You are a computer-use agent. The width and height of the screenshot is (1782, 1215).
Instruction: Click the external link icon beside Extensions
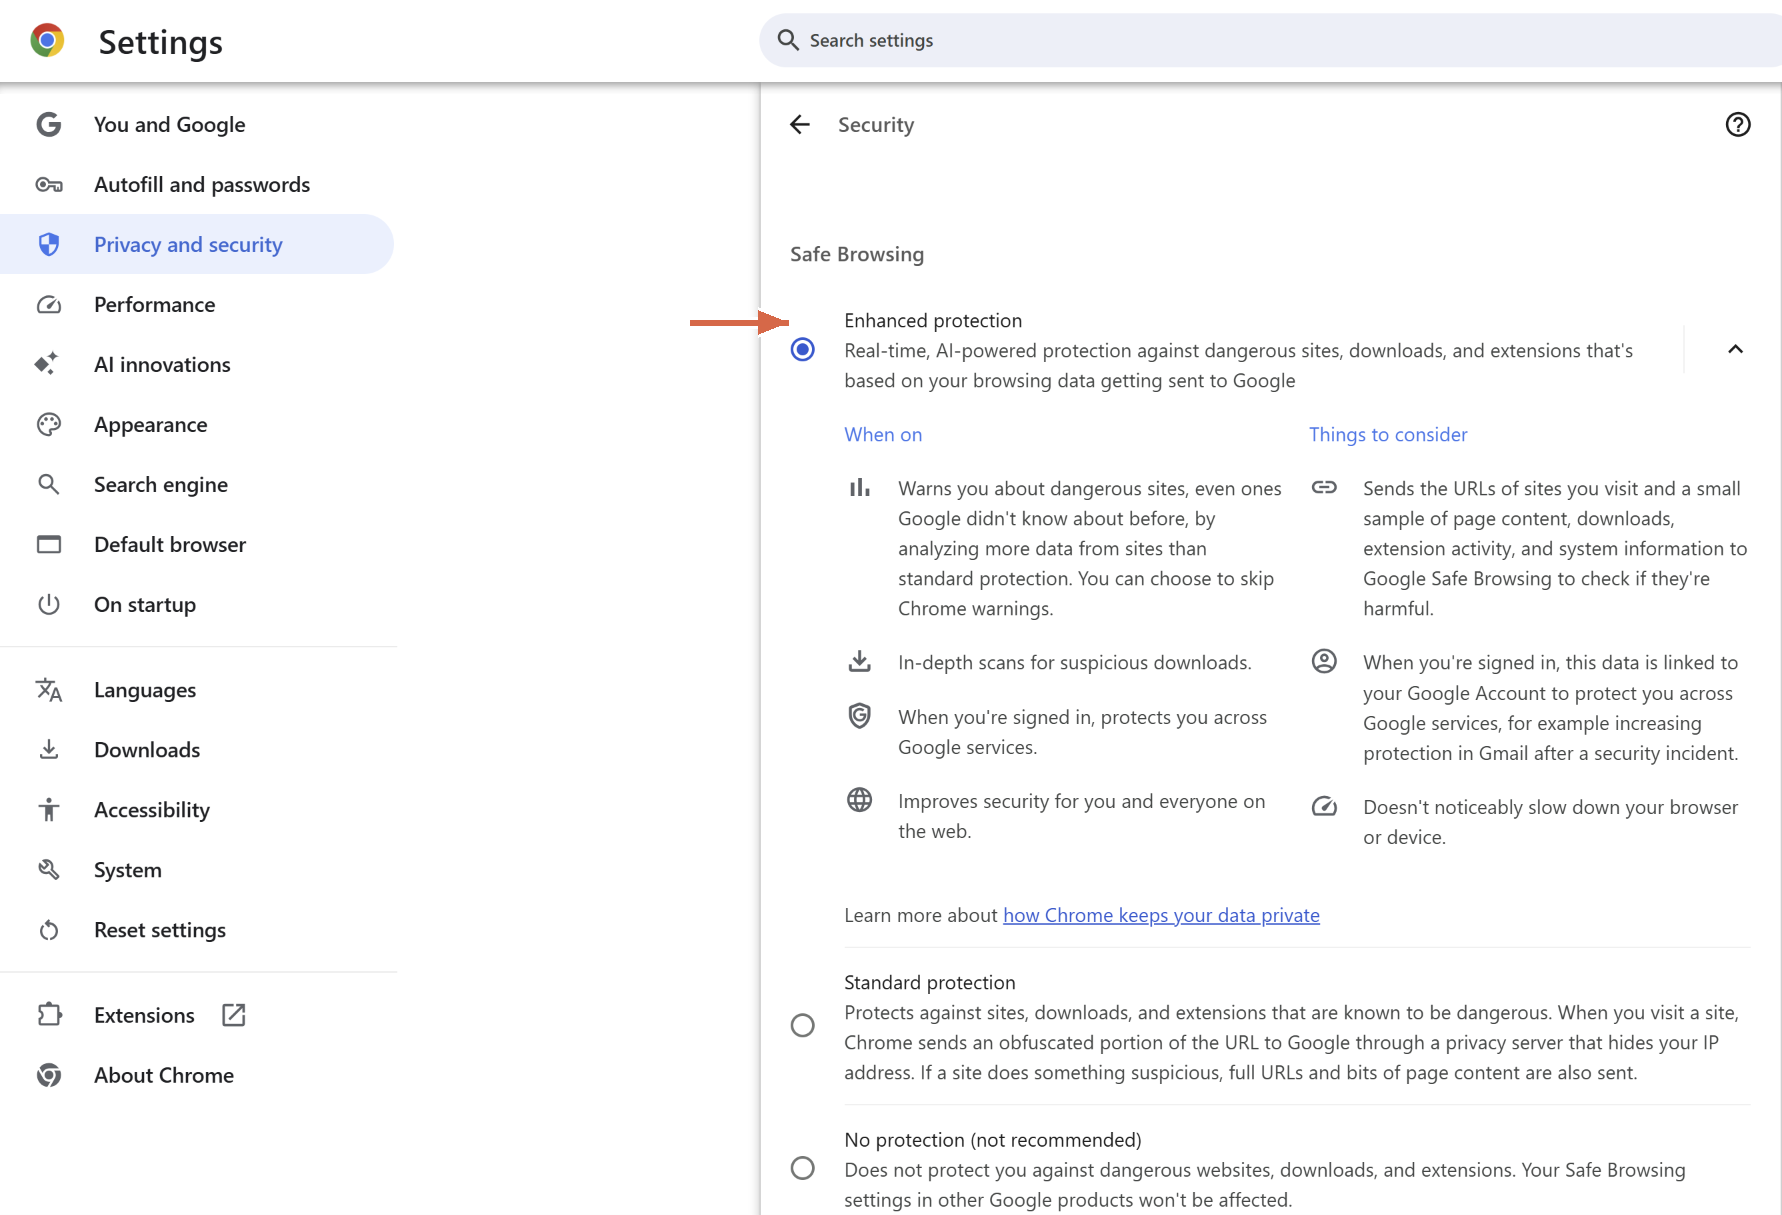(233, 1015)
